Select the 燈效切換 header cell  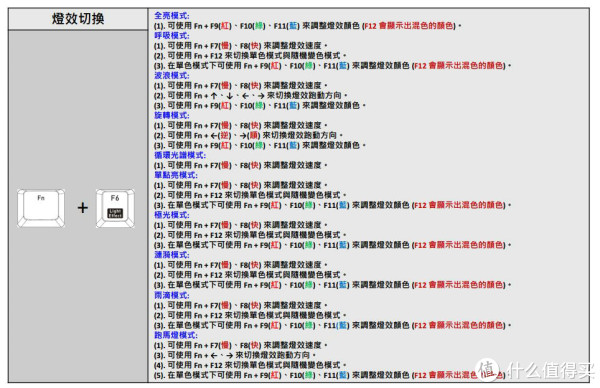click(78, 19)
